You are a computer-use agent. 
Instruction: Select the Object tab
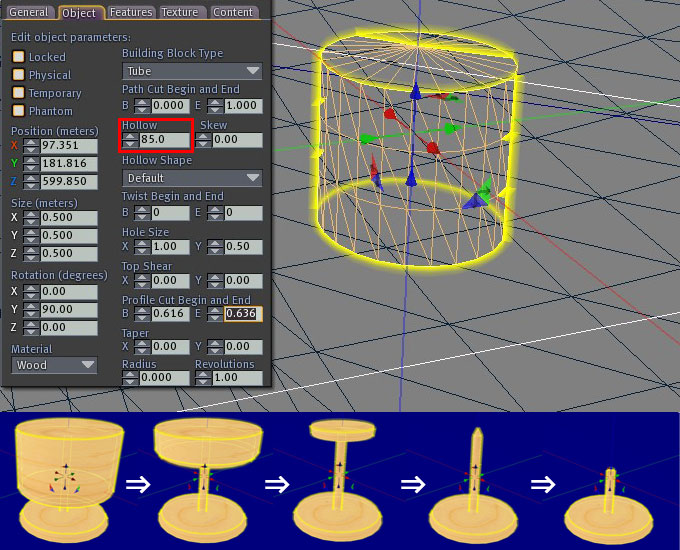click(x=79, y=13)
